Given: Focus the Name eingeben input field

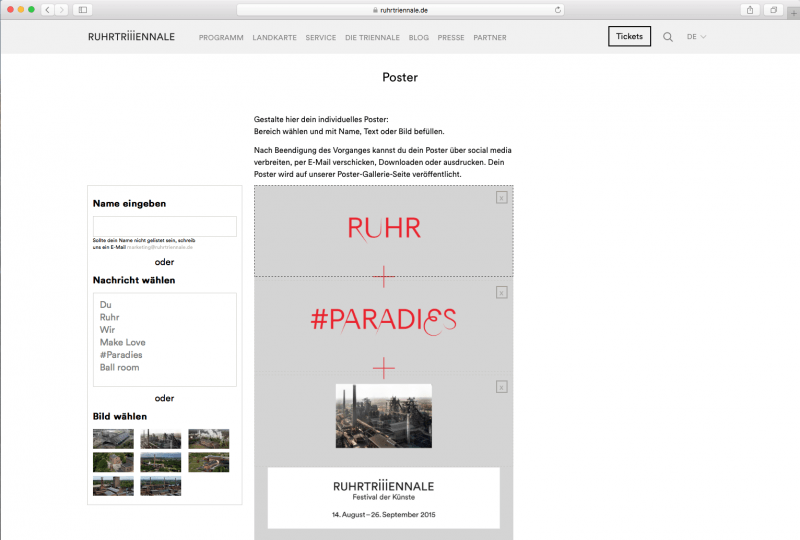Looking at the screenshot, I should [x=165, y=226].
